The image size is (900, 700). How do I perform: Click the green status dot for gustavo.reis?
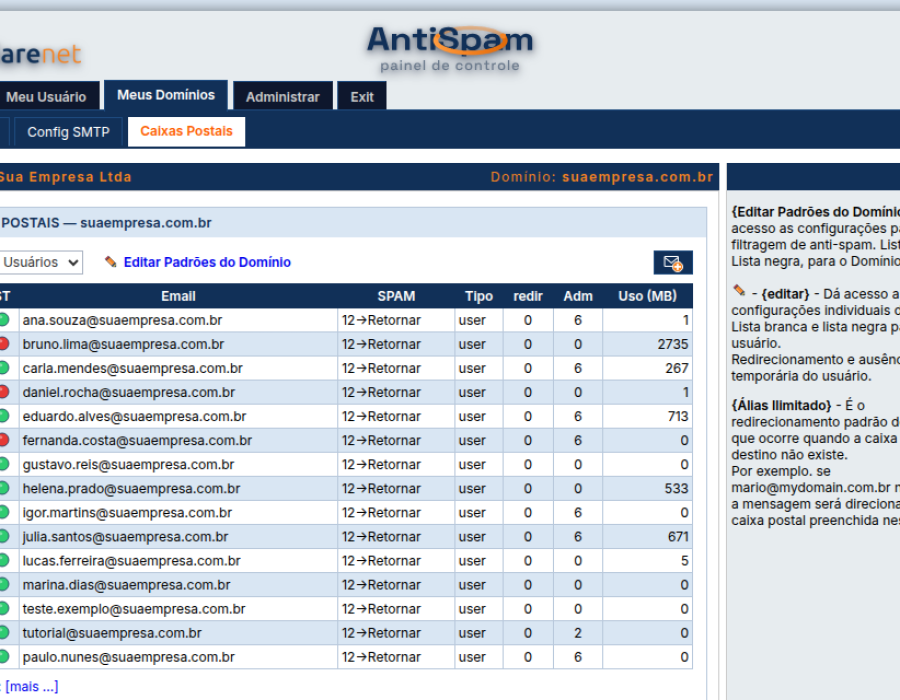pyautogui.click(x=3, y=464)
